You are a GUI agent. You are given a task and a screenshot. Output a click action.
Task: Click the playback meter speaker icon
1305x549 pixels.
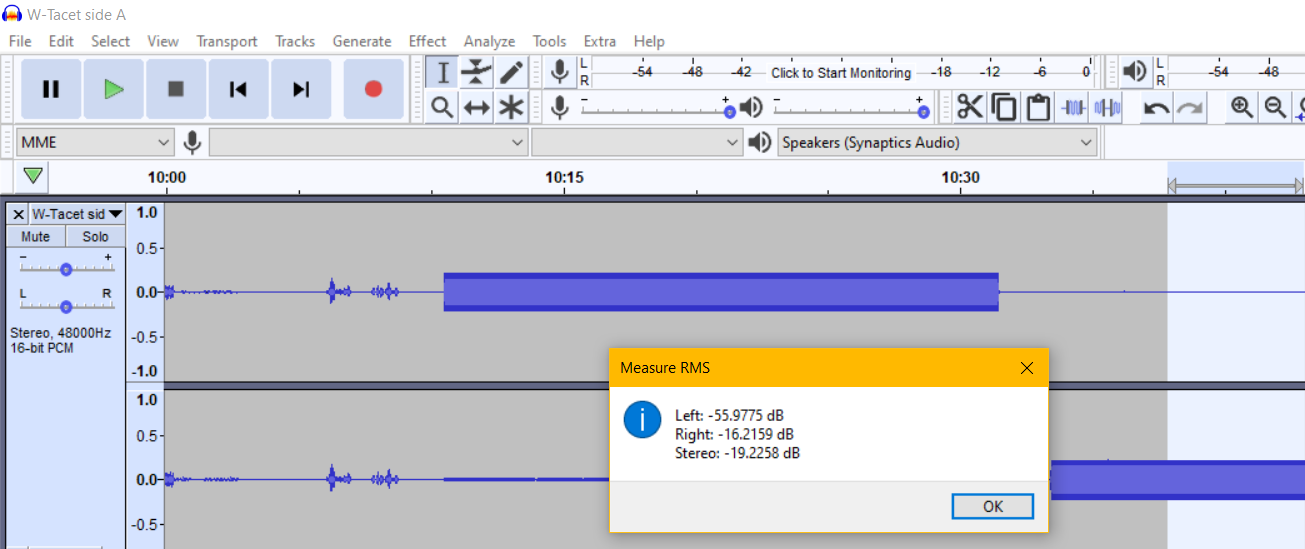[x=1135, y=72]
